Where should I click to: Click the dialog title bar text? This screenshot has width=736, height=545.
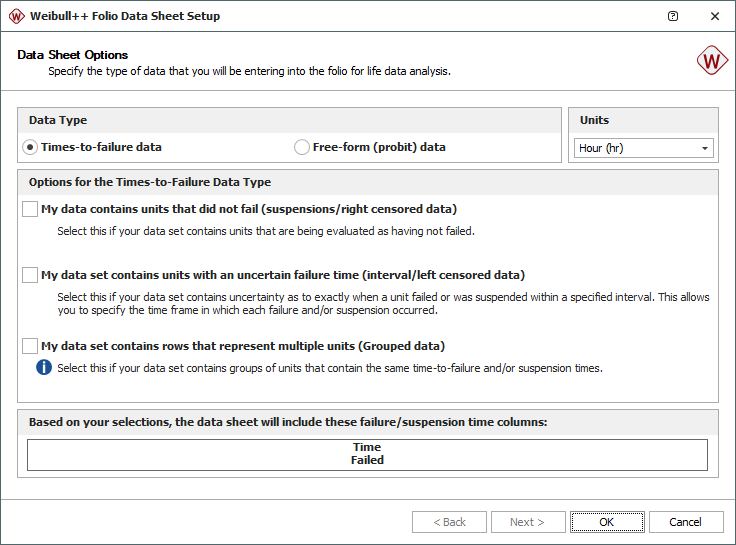pyautogui.click(x=125, y=16)
